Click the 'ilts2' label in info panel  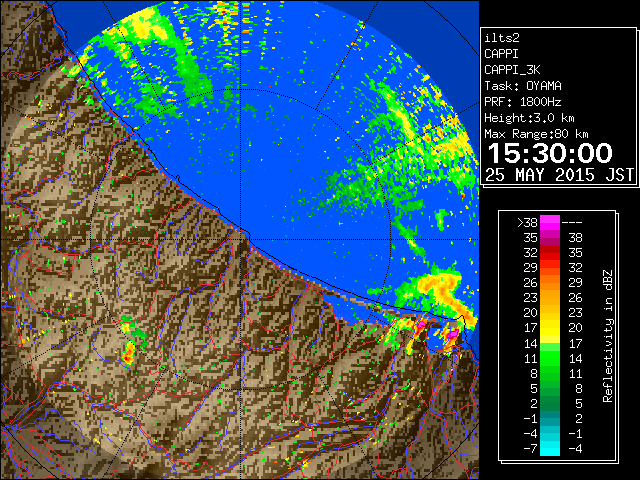tap(502, 38)
